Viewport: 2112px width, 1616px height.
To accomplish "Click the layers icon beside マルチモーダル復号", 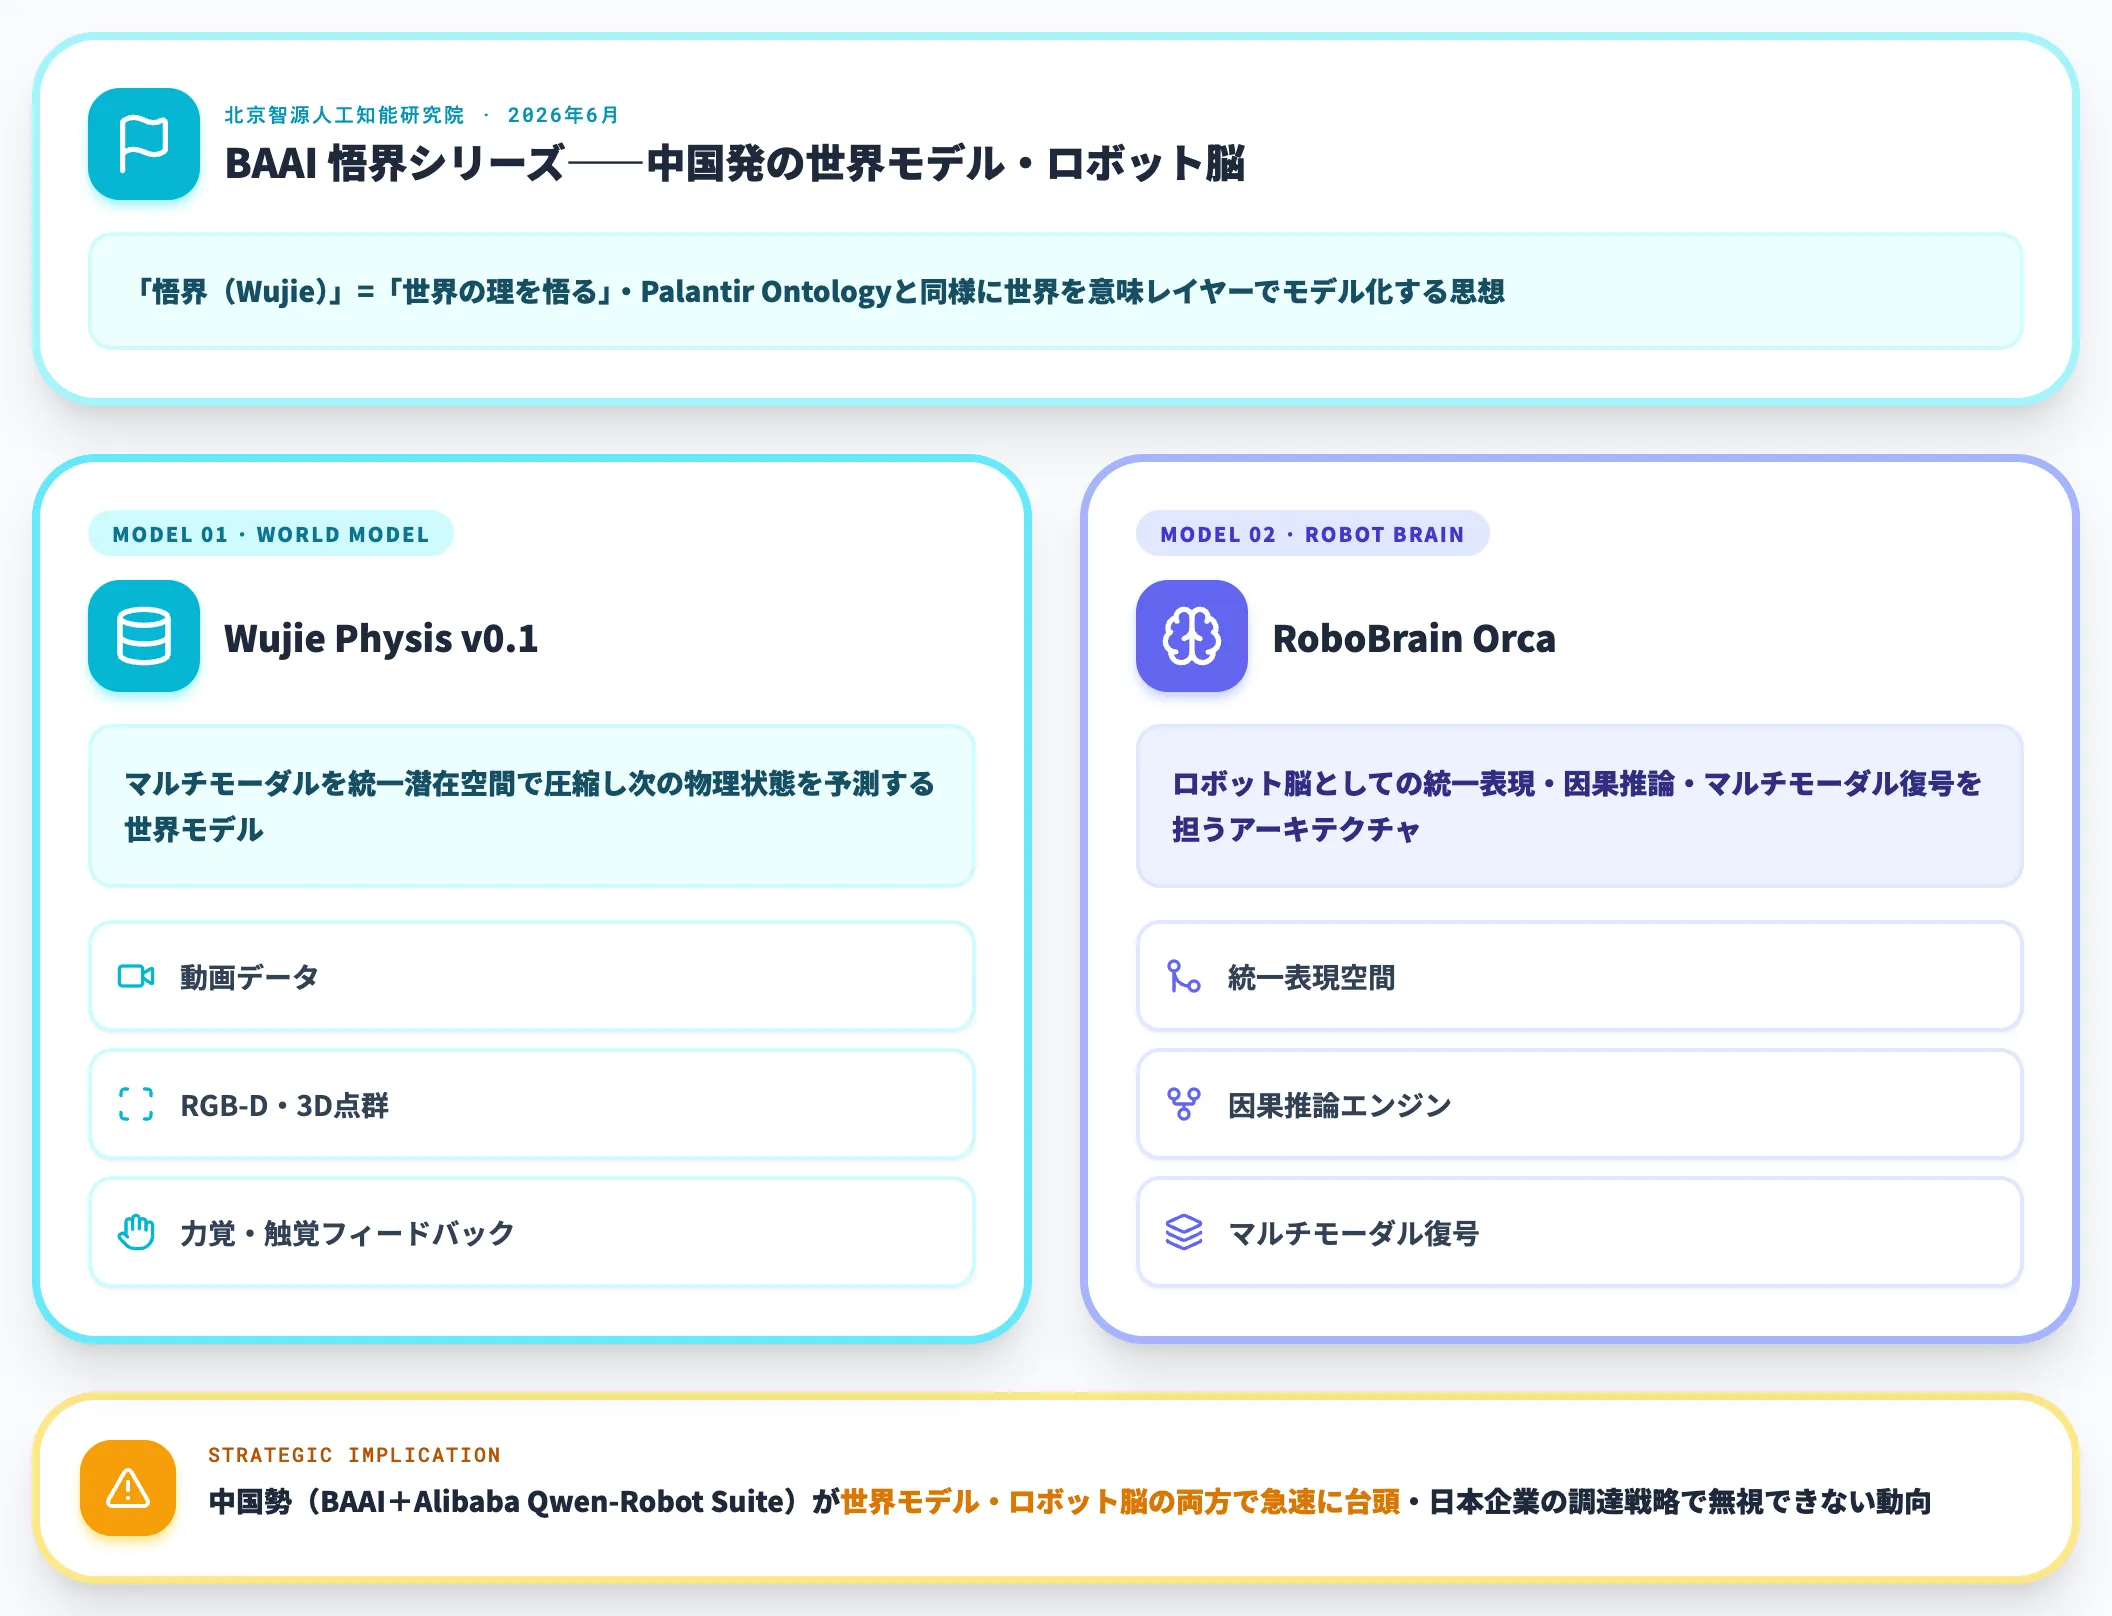I will pos(1184,1232).
